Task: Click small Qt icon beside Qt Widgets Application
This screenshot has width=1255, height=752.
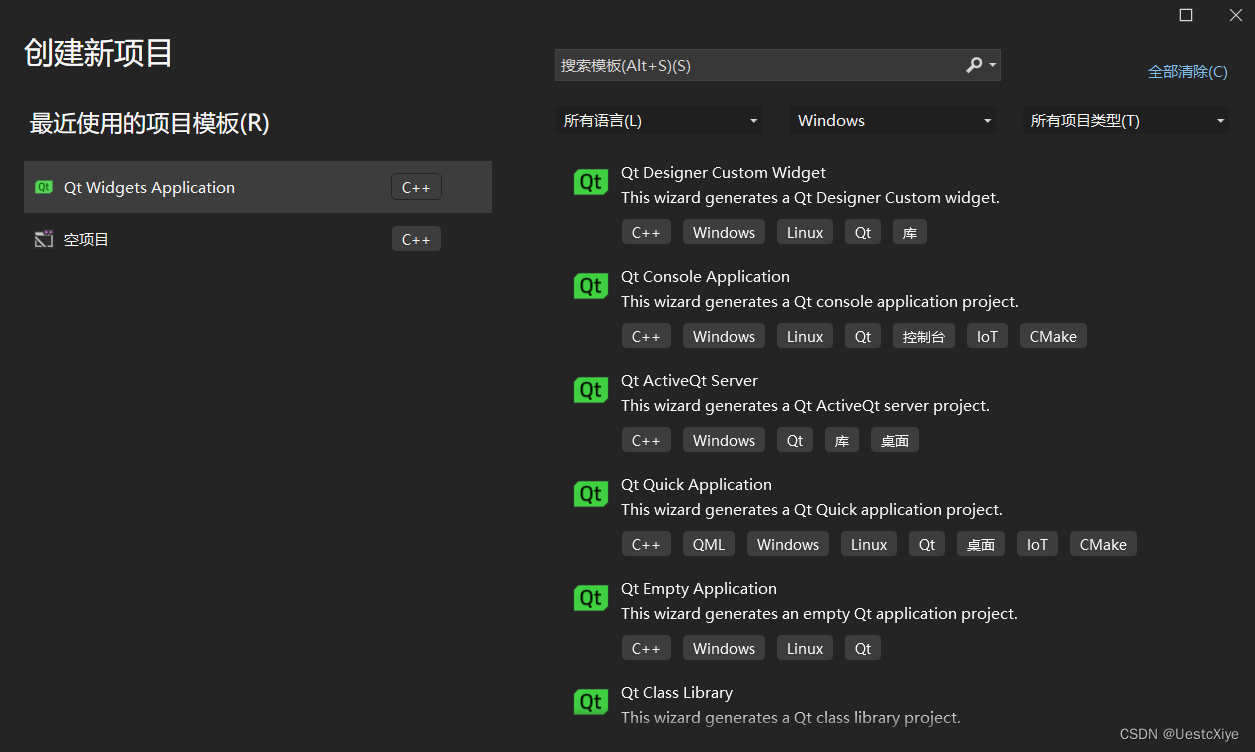Action: (44, 187)
